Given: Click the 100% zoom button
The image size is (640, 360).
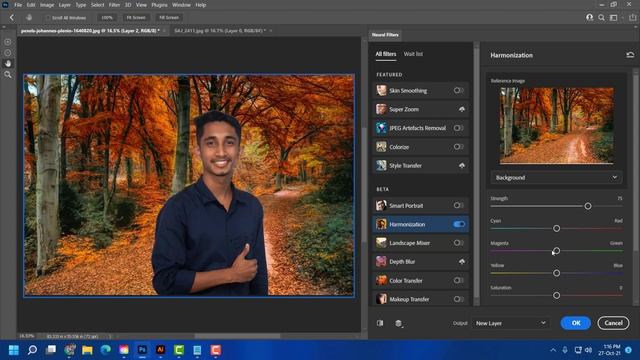Looking at the screenshot, I should click(107, 18).
